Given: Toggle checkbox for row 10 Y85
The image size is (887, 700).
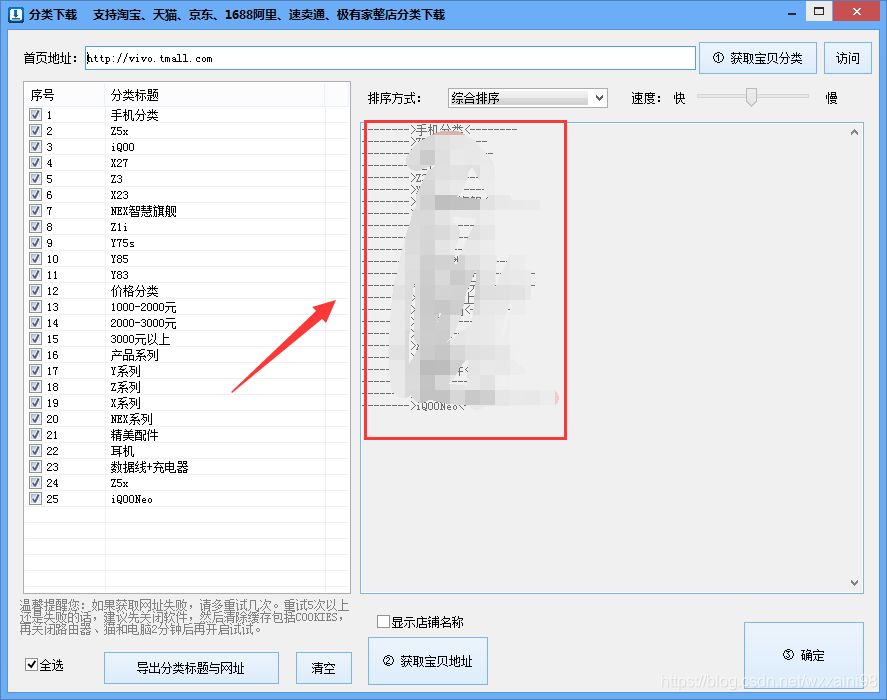Looking at the screenshot, I should [36, 259].
